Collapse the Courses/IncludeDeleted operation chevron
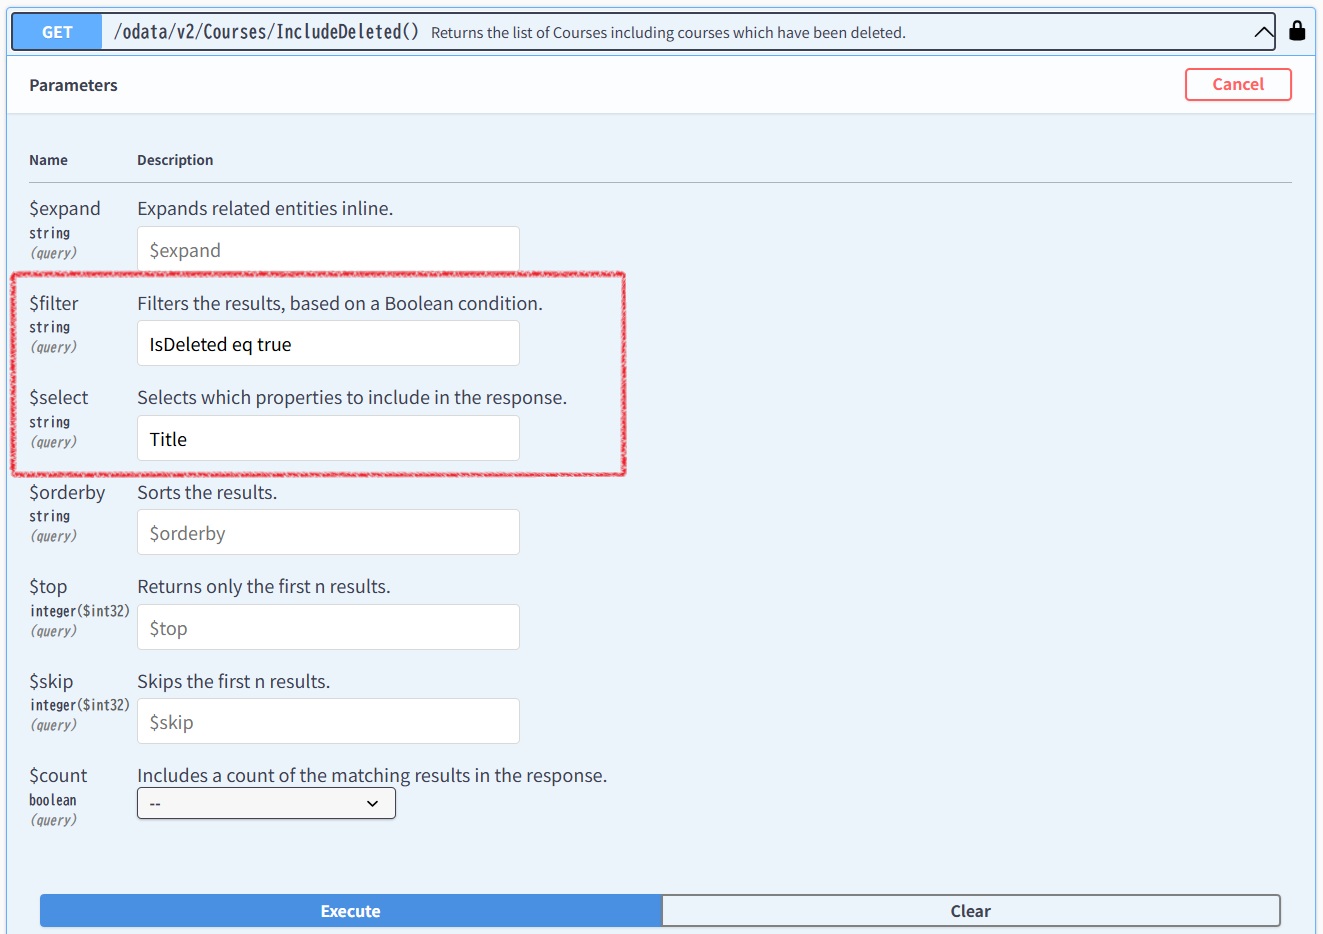Screen dimensions: 1323x934 1263,32
